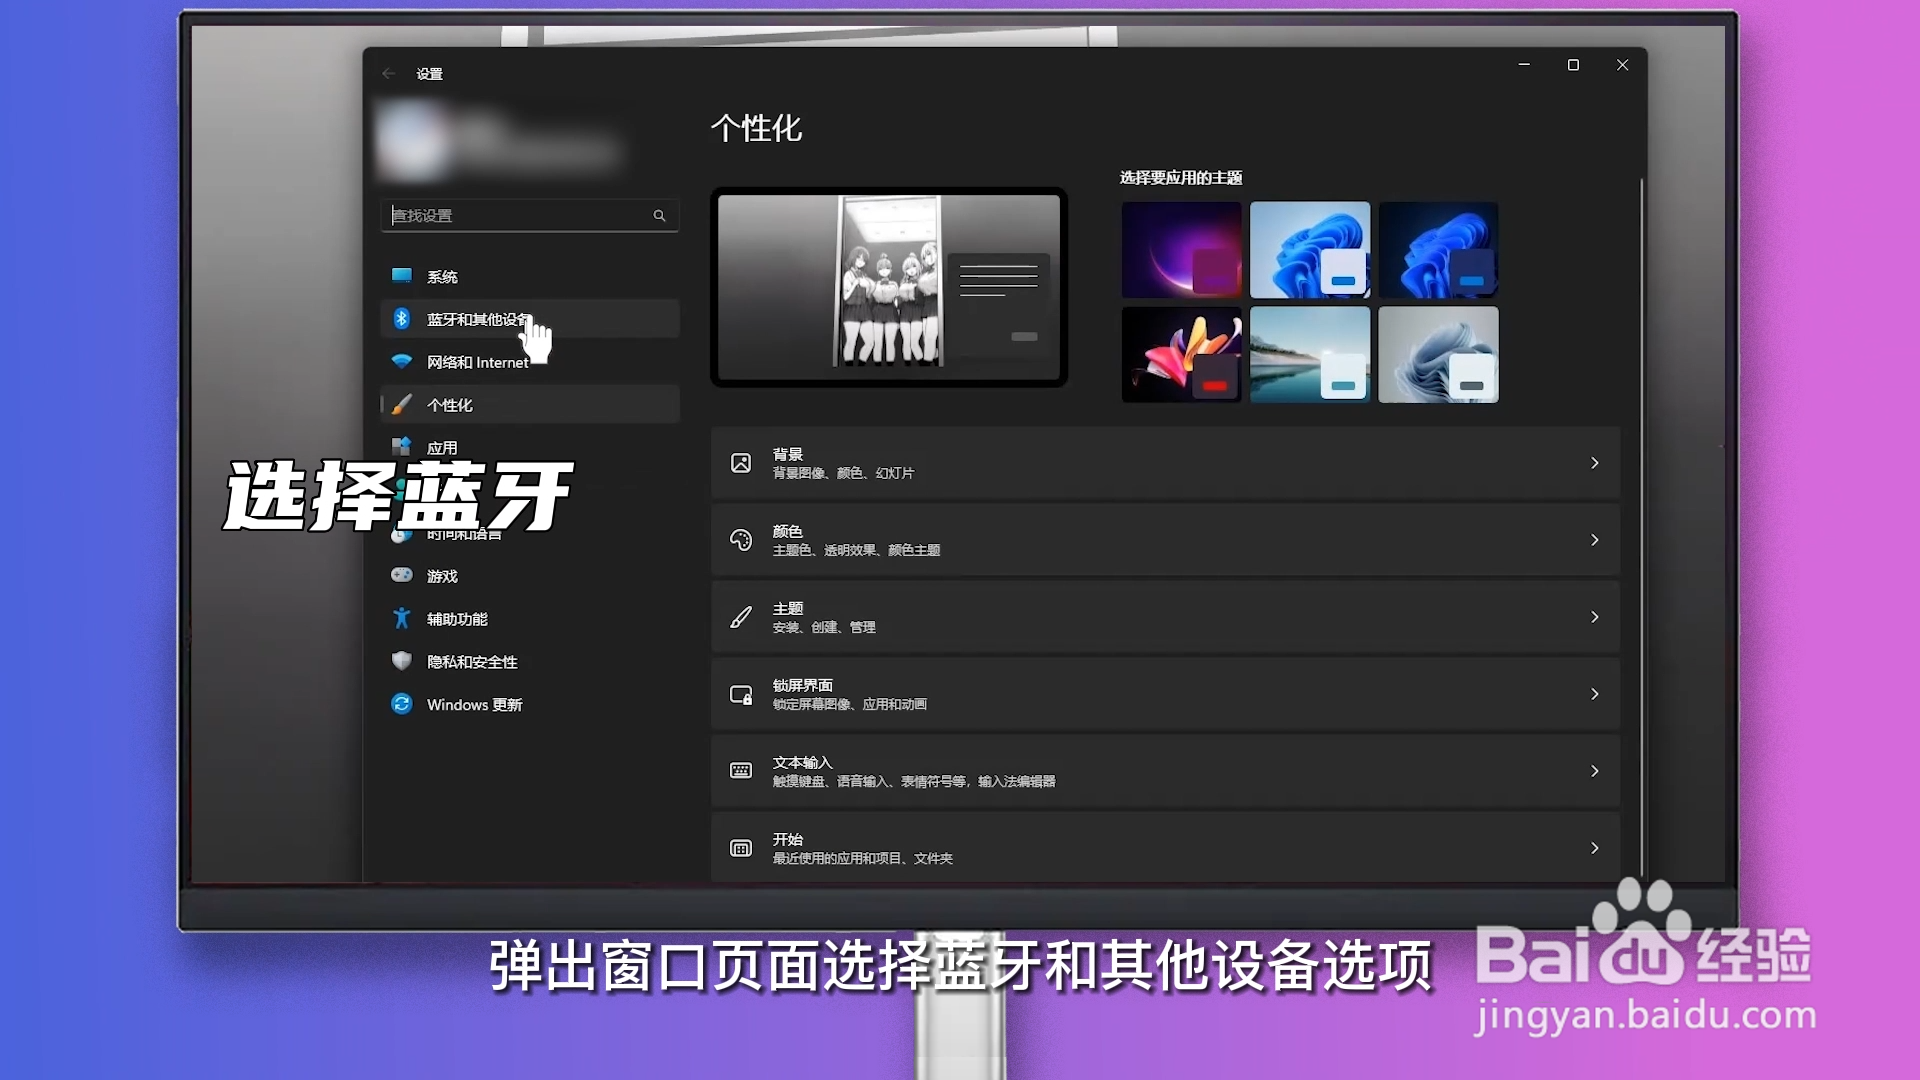
Task: Open 颜色 settings row
Action: pos(1165,540)
